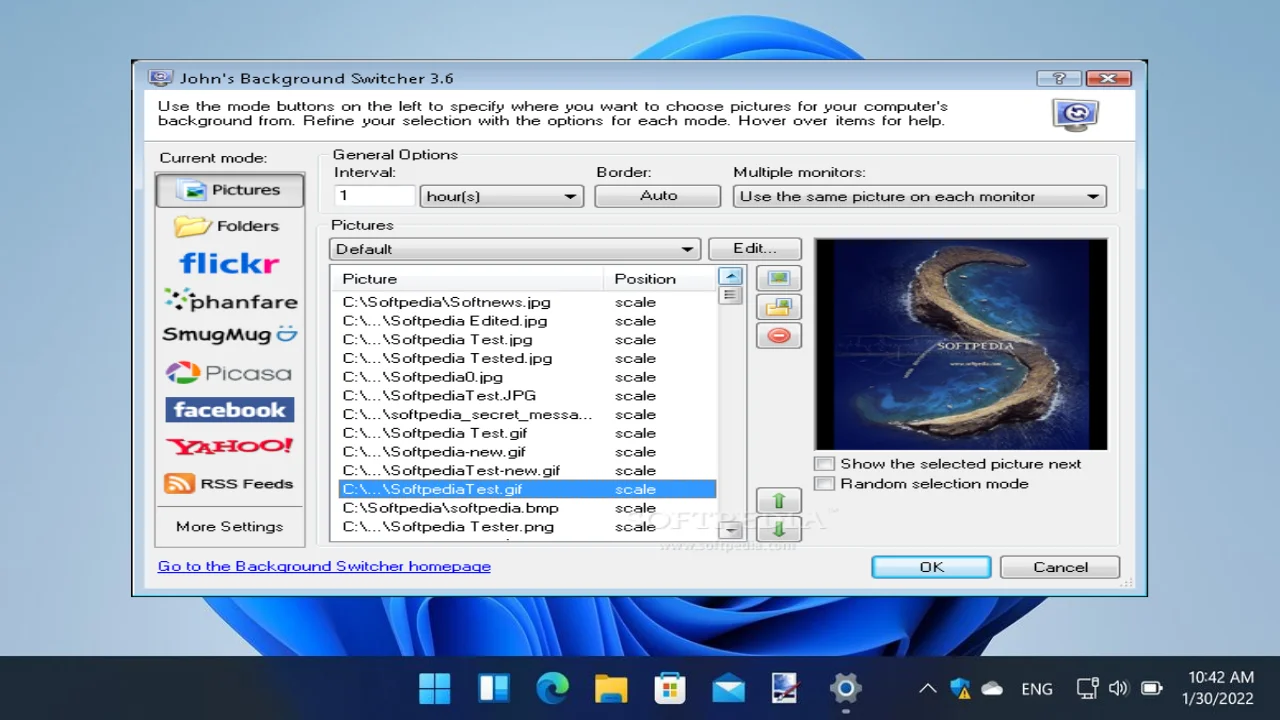The width and height of the screenshot is (1280, 720).
Task: Select the Yahoo! mode
Action: [x=230, y=446]
